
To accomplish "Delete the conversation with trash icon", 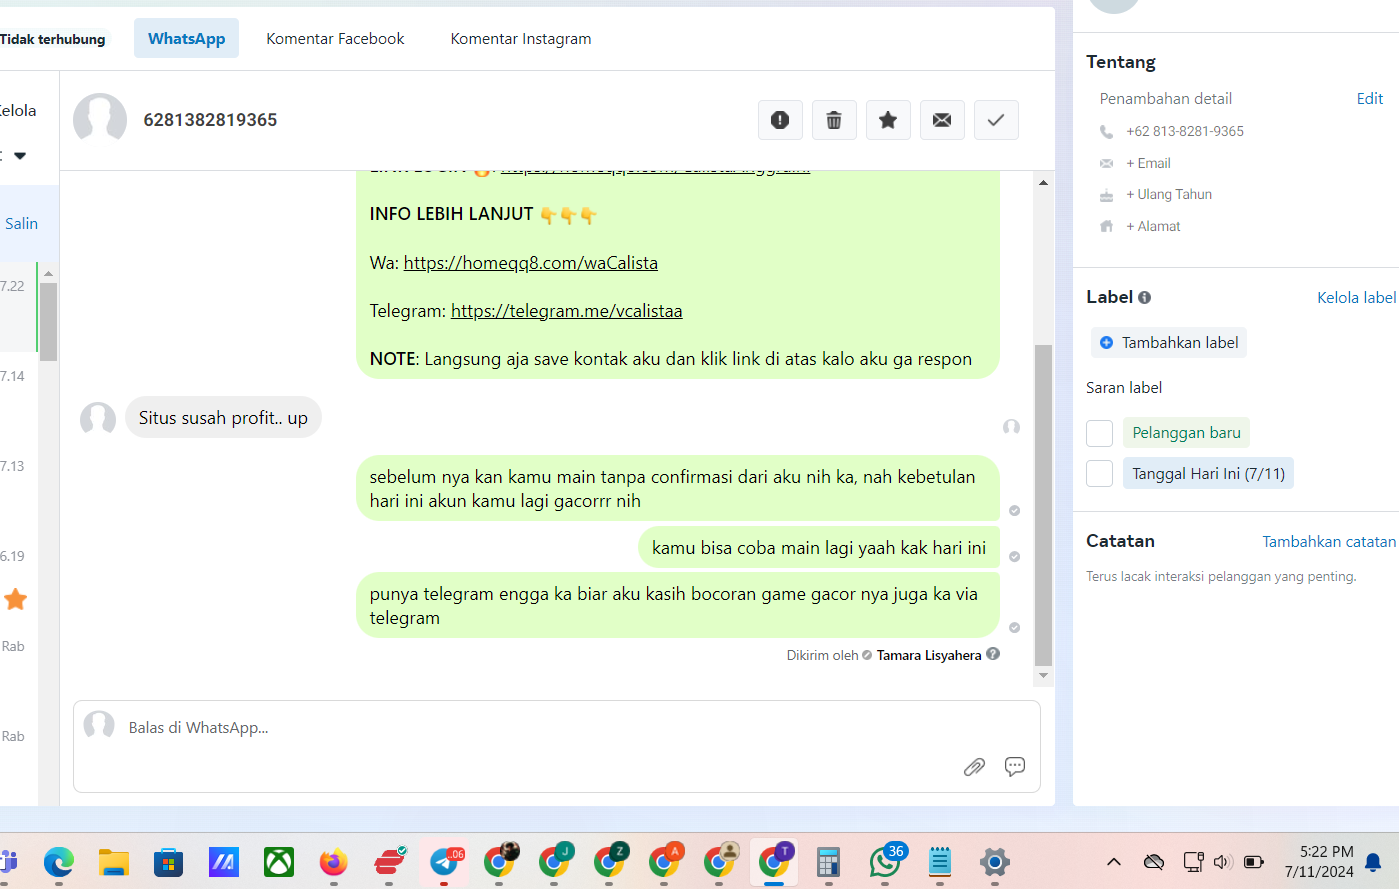I will point(834,120).
